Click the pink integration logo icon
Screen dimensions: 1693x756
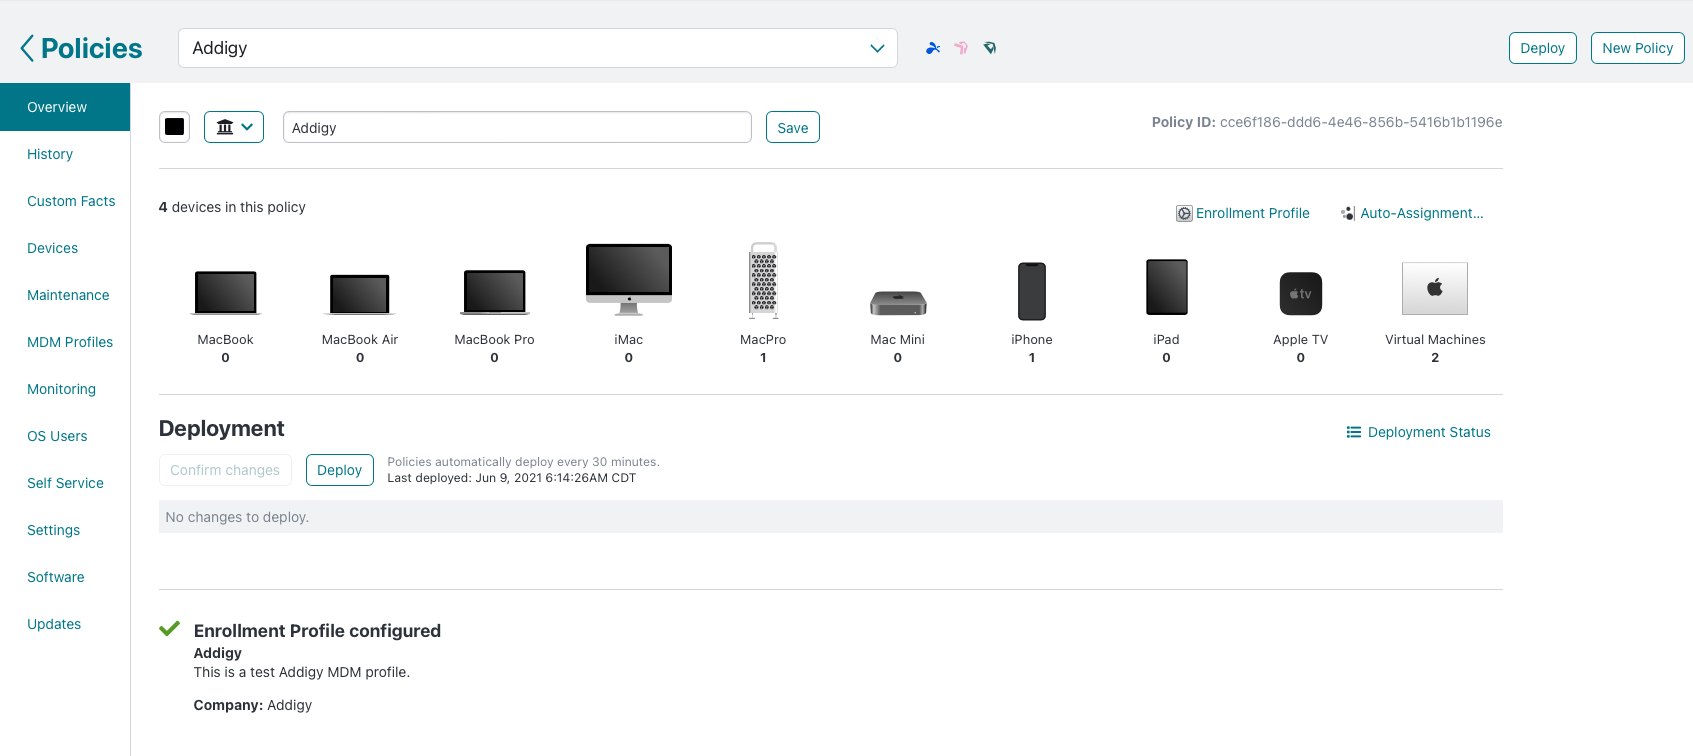(x=961, y=48)
